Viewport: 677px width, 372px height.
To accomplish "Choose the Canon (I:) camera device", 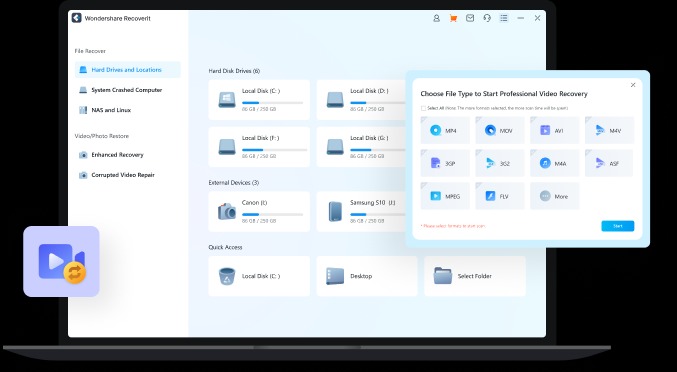I will 259,211.
